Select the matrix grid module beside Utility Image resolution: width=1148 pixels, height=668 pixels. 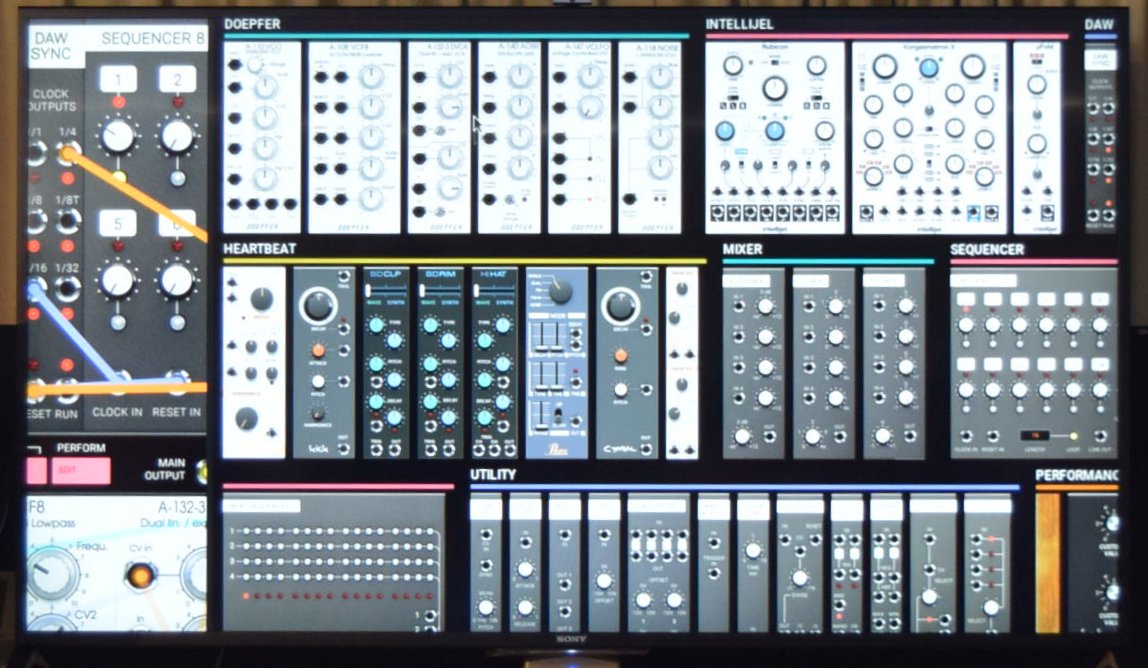point(333,563)
